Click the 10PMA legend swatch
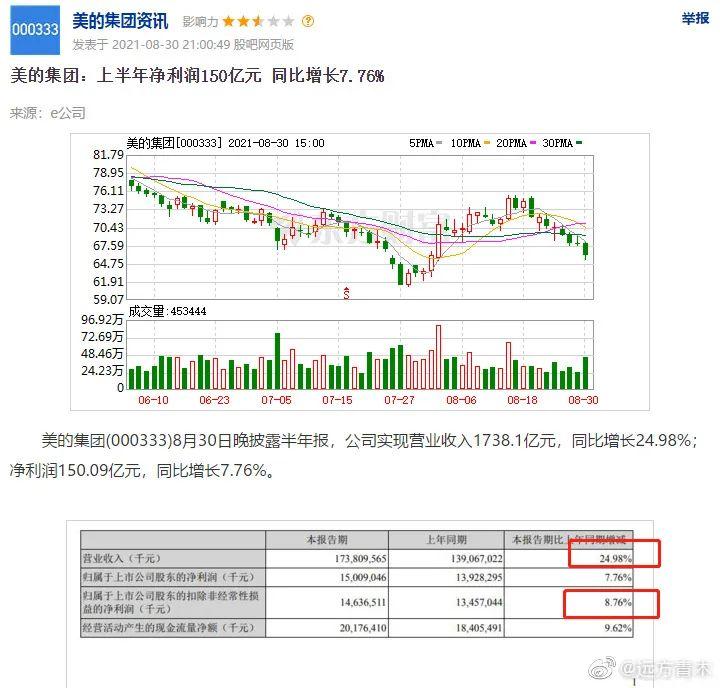 point(487,143)
